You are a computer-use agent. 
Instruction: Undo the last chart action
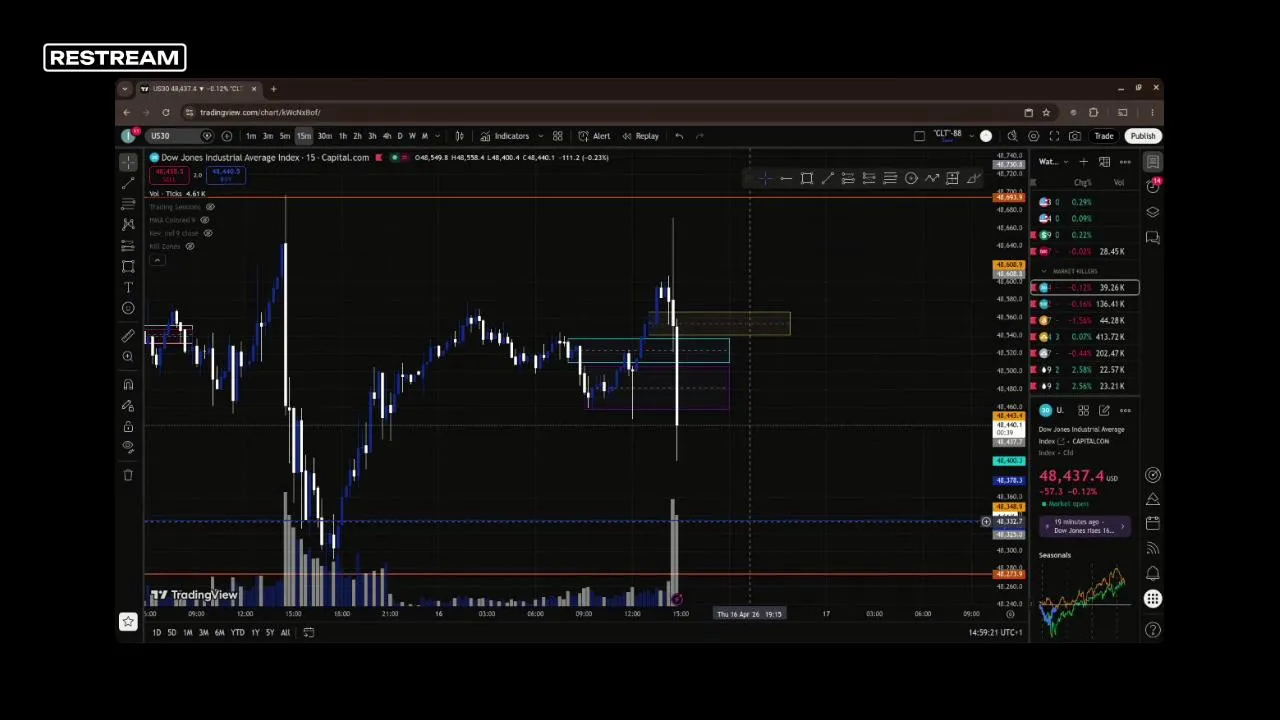(x=679, y=136)
